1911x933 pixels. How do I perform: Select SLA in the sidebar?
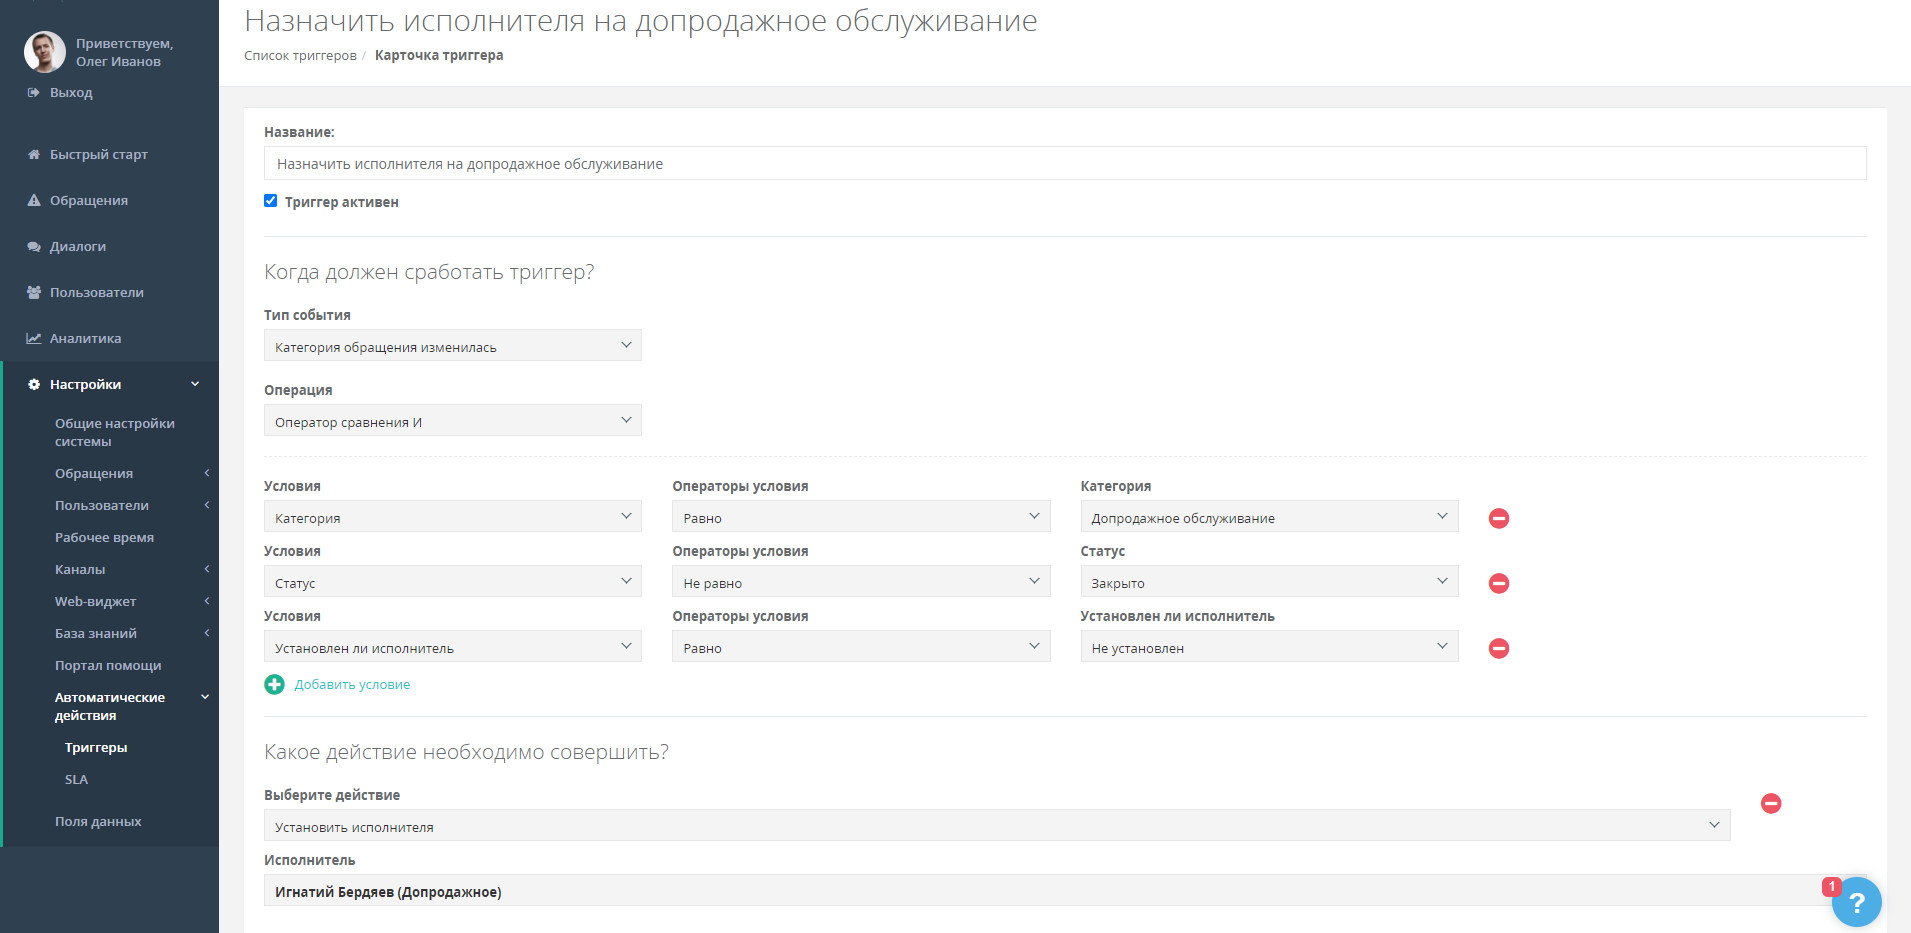tap(76, 779)
